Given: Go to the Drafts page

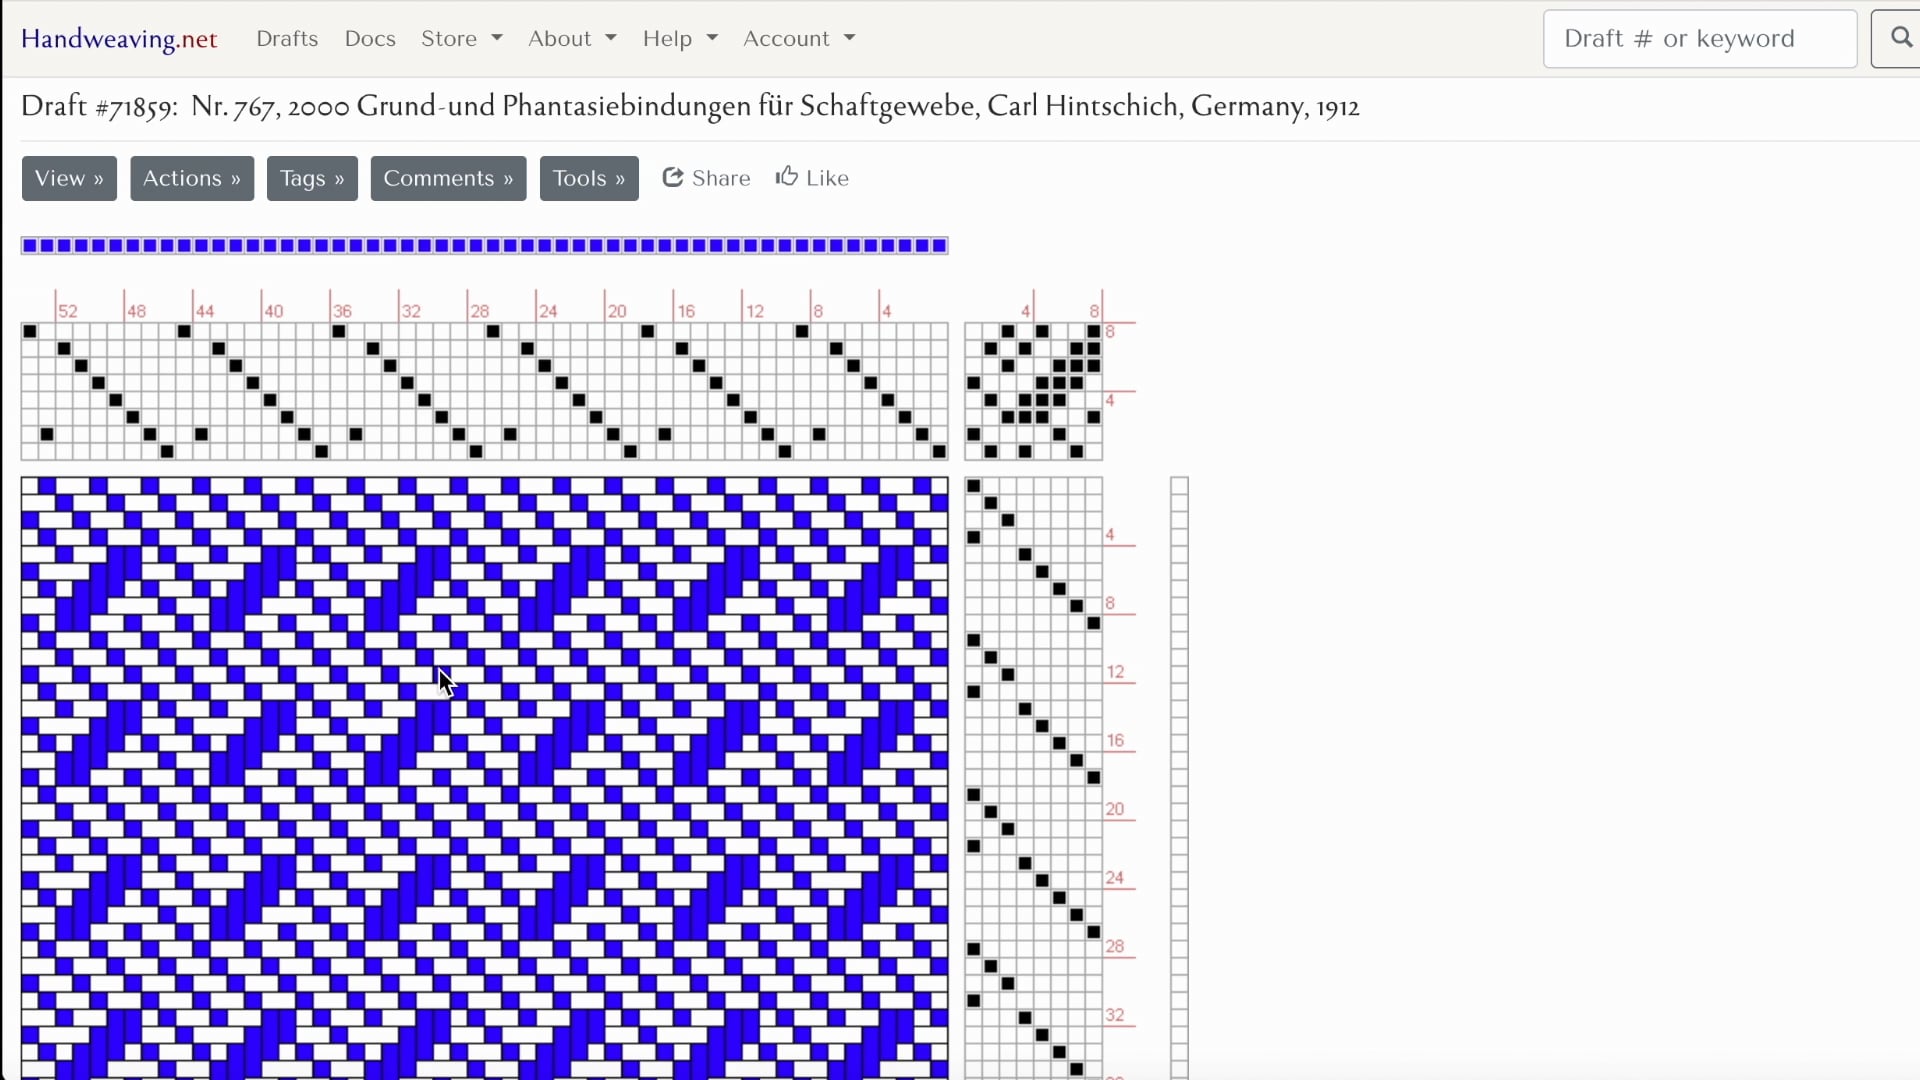Looking at the screenshot, I should click(x=287, y=38).
